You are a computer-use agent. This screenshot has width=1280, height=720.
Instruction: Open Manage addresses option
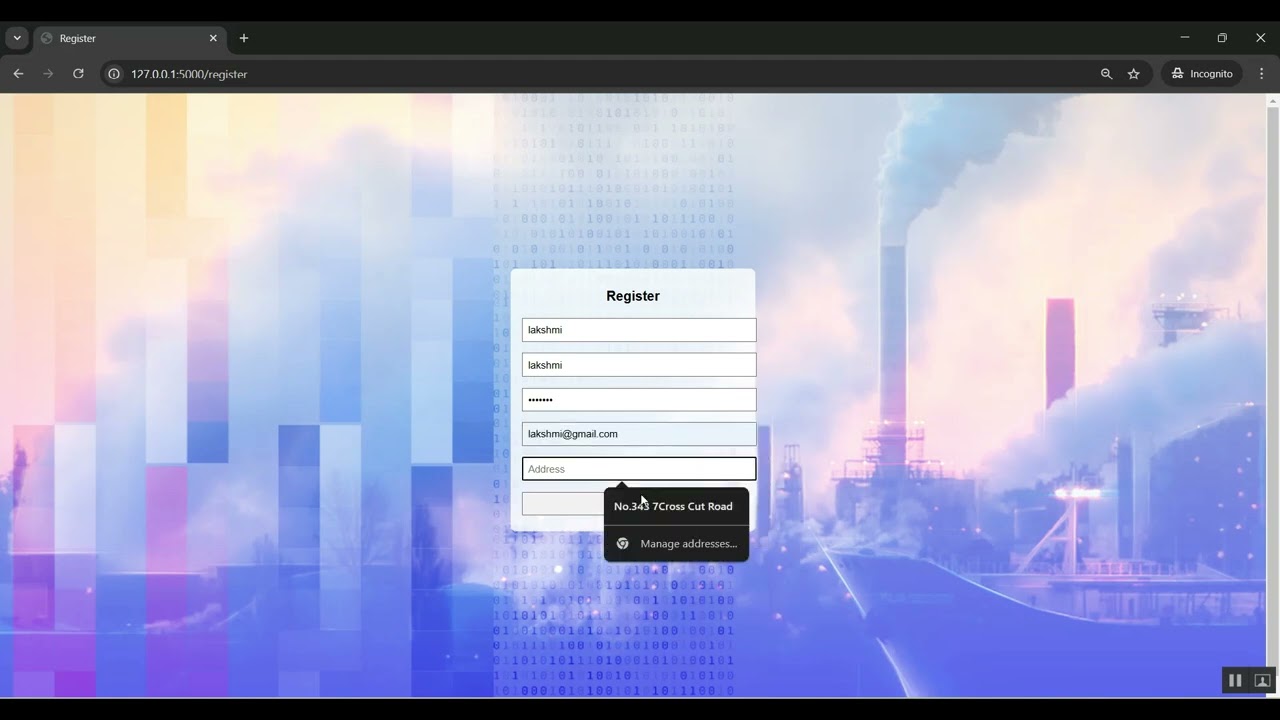click(676, 544)
